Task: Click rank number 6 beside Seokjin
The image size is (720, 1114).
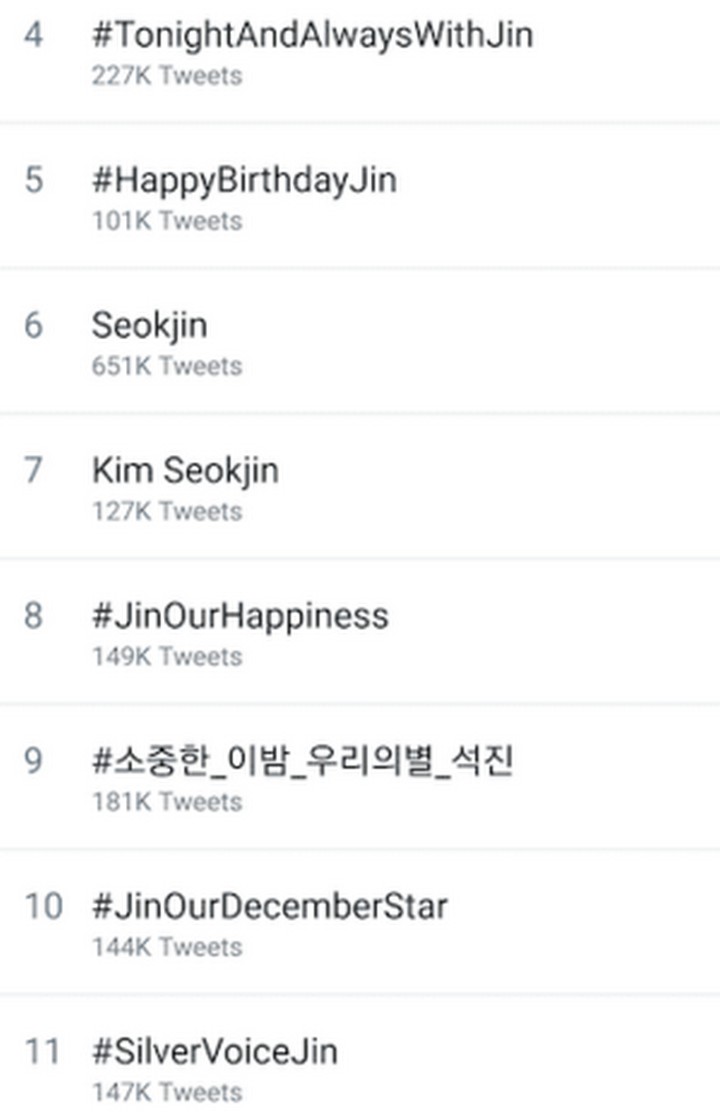Action: pyautogui.click(x=37, y=325)
